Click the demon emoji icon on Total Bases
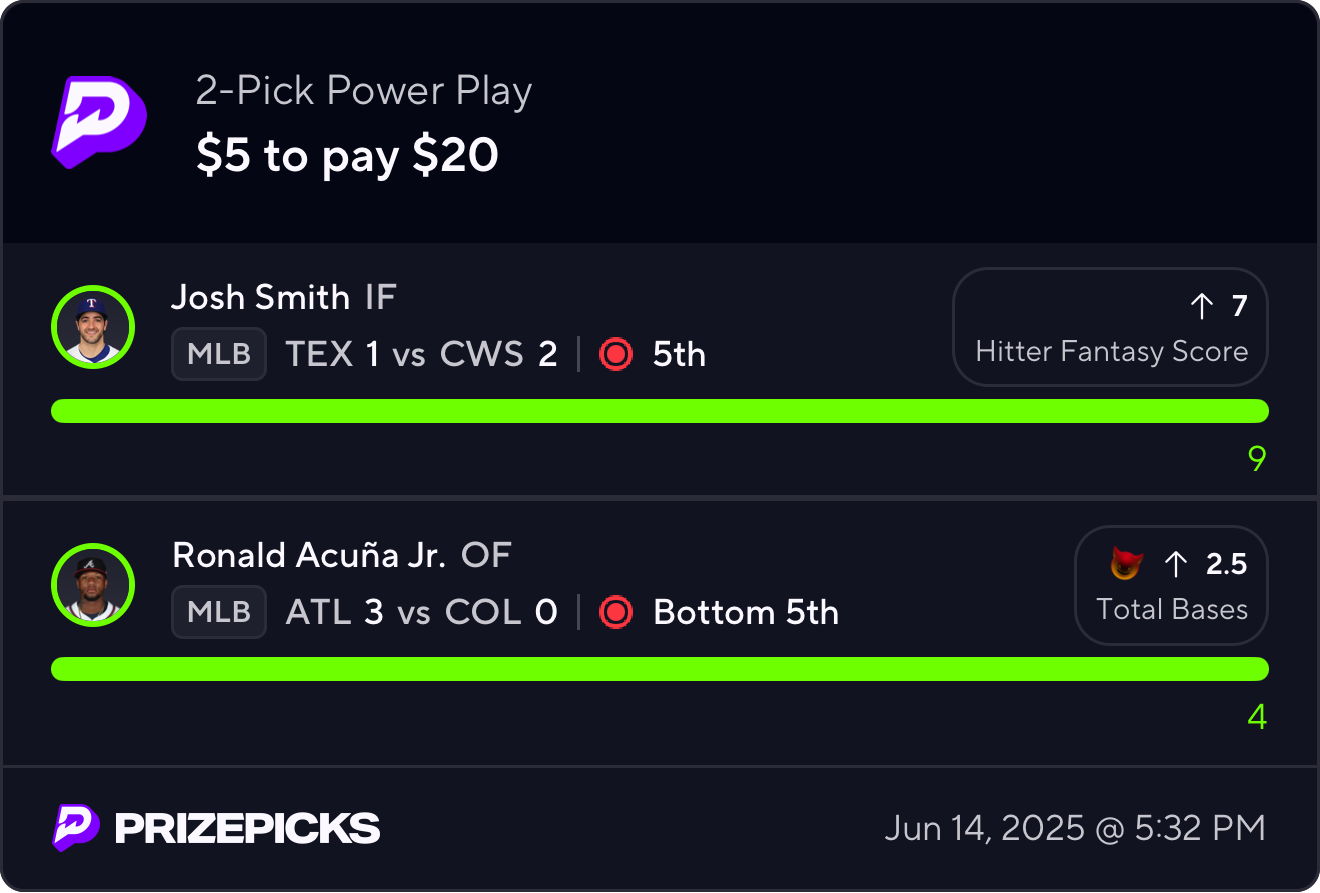Screen dimensions: 1320x893 [x=1127, y=565]
